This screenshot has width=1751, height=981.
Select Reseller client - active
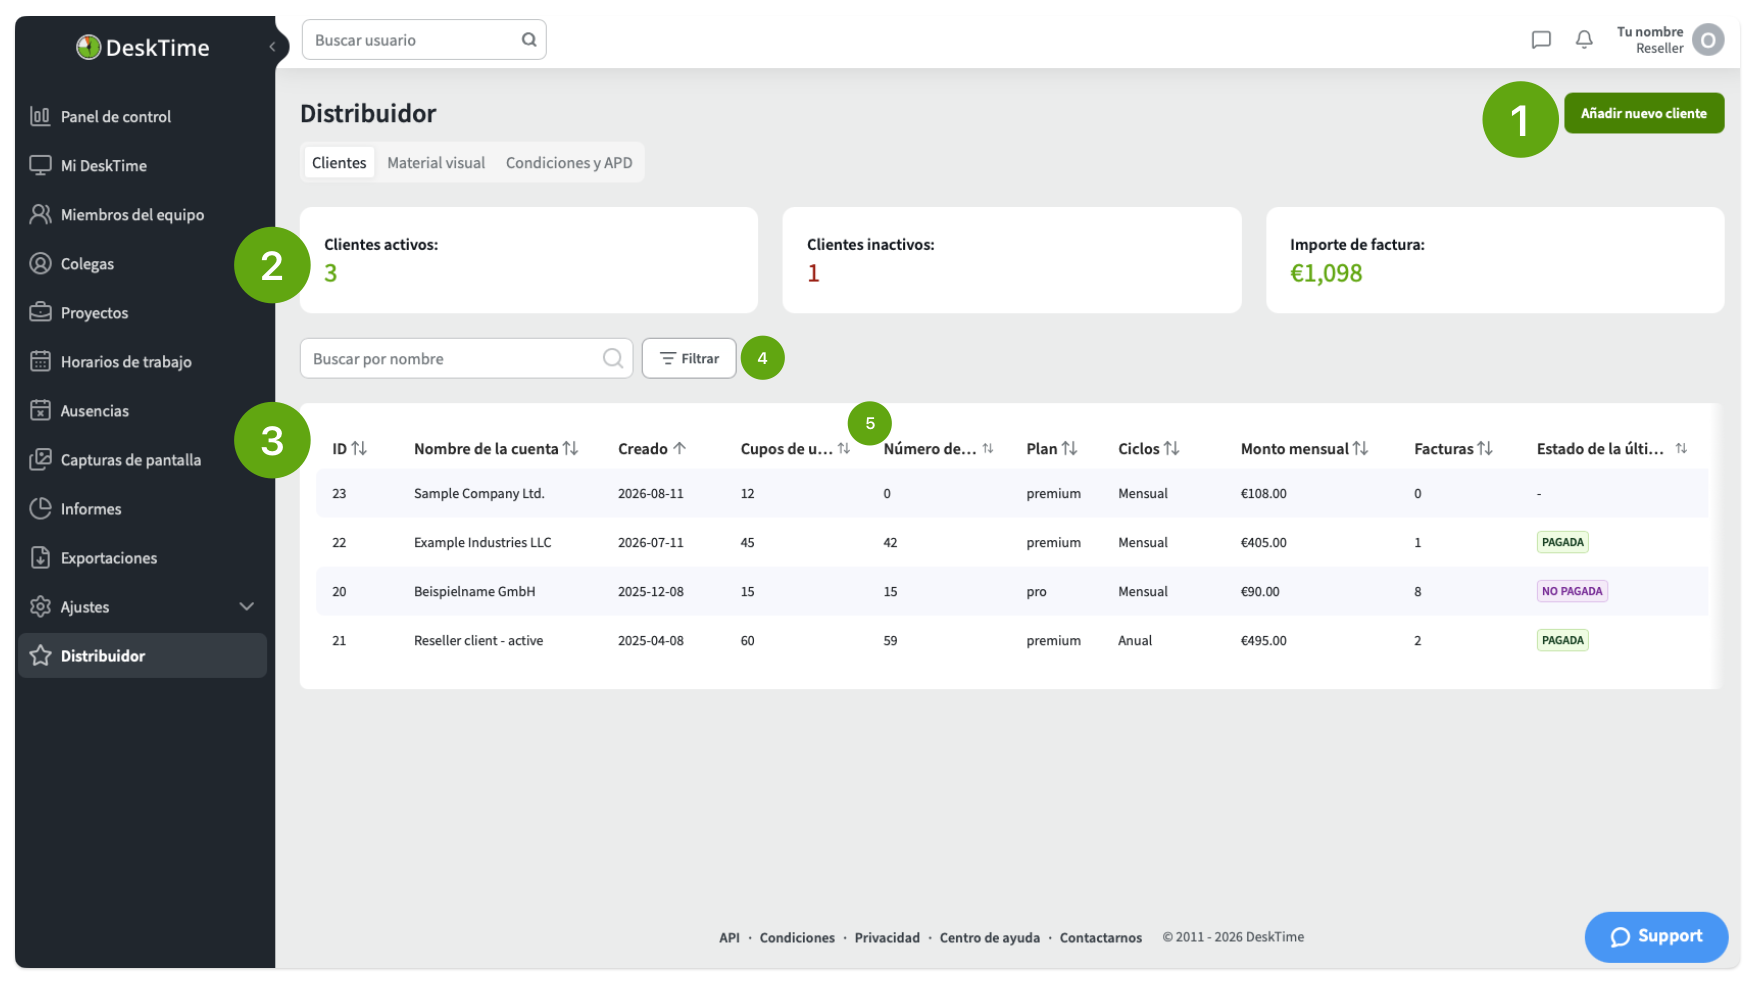pyautogui.click(x=479, y=640)
